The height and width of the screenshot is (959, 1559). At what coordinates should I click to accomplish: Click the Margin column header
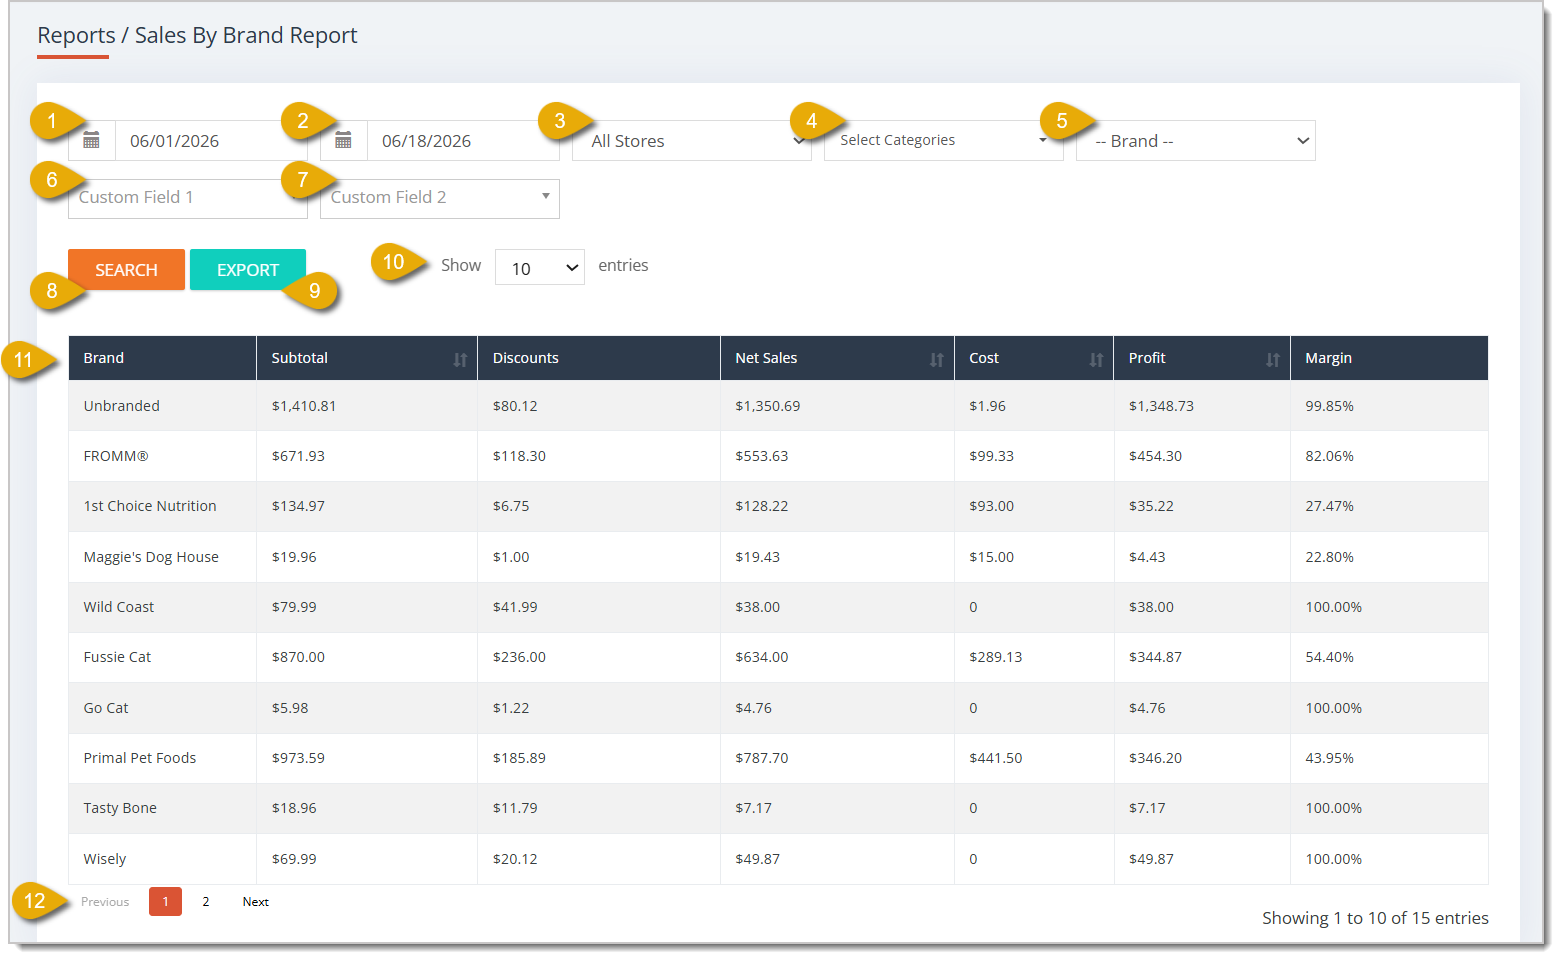point(1389,358)
